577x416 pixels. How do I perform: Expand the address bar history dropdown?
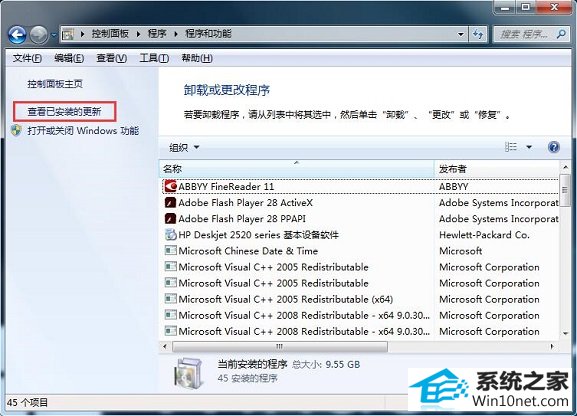[461, 35]
